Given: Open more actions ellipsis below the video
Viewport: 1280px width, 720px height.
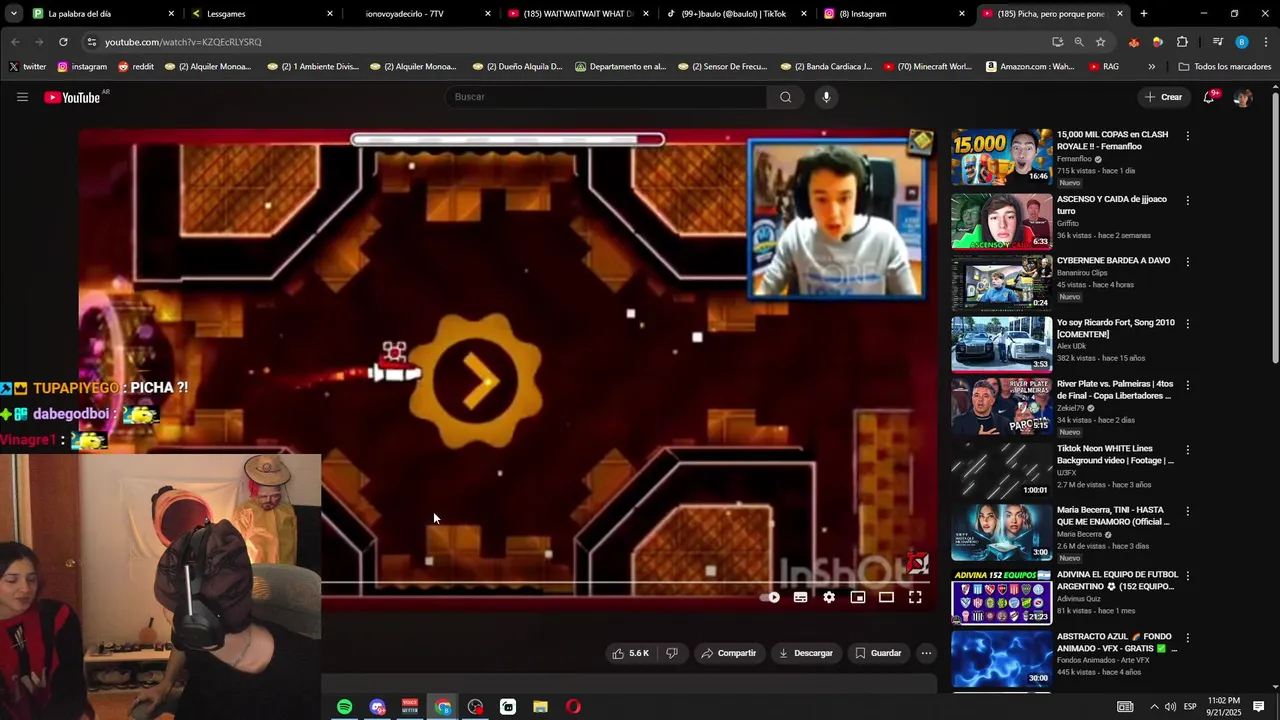Looking at the screenshot, I should [926, 653].
